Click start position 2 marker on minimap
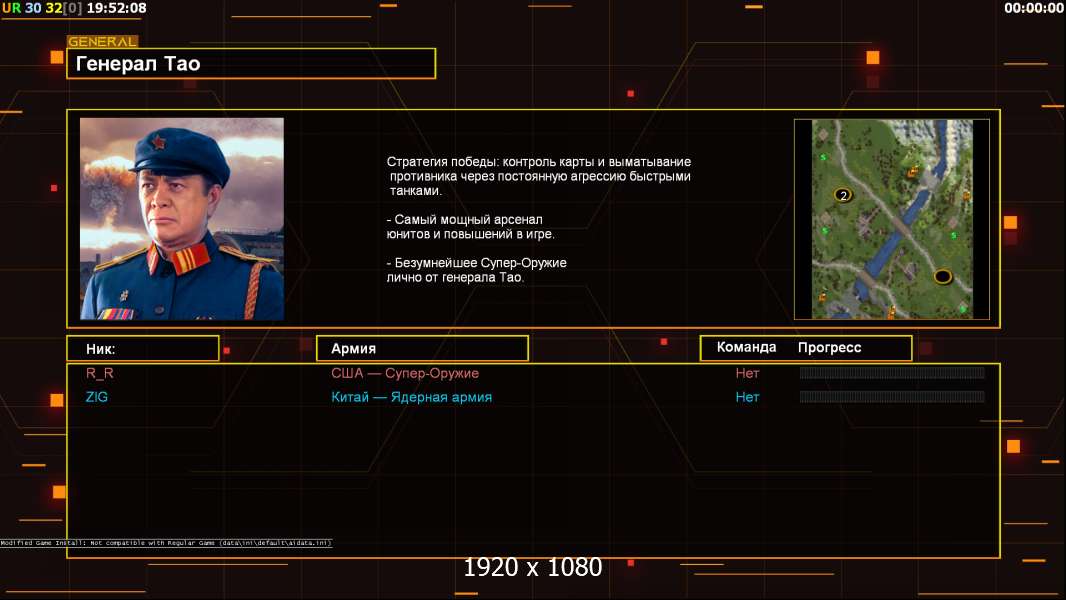Viewport: 1066px width, 600px height. [x=843, y=195]
